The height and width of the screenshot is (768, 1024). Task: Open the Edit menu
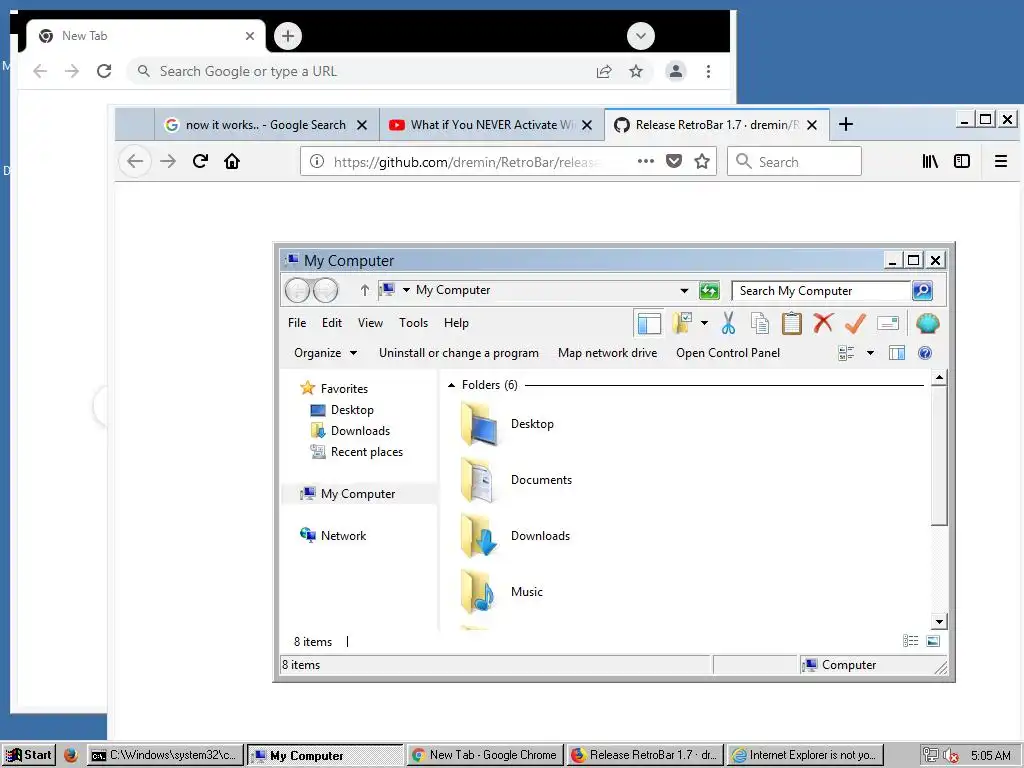[x=332, y=323]
